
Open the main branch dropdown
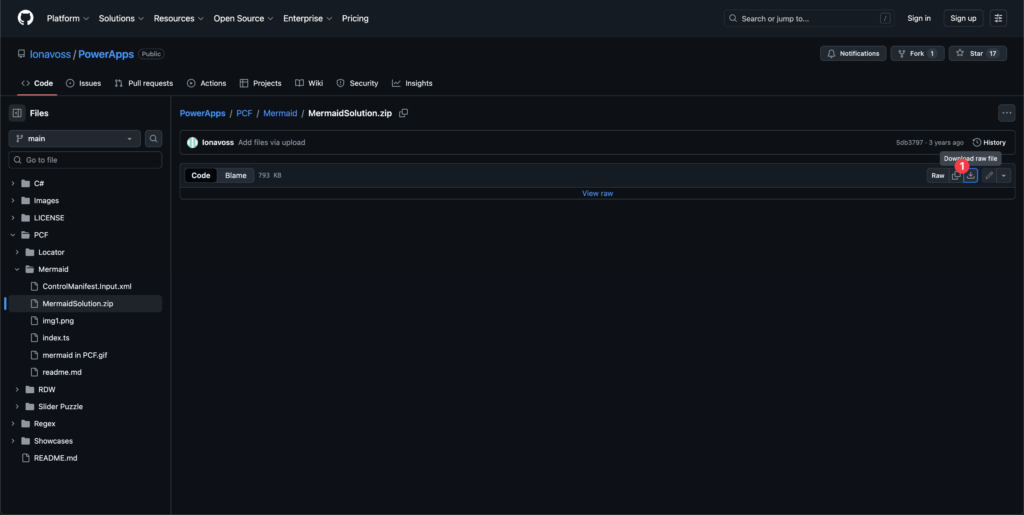pyautogui.click(x=75, y=139)
